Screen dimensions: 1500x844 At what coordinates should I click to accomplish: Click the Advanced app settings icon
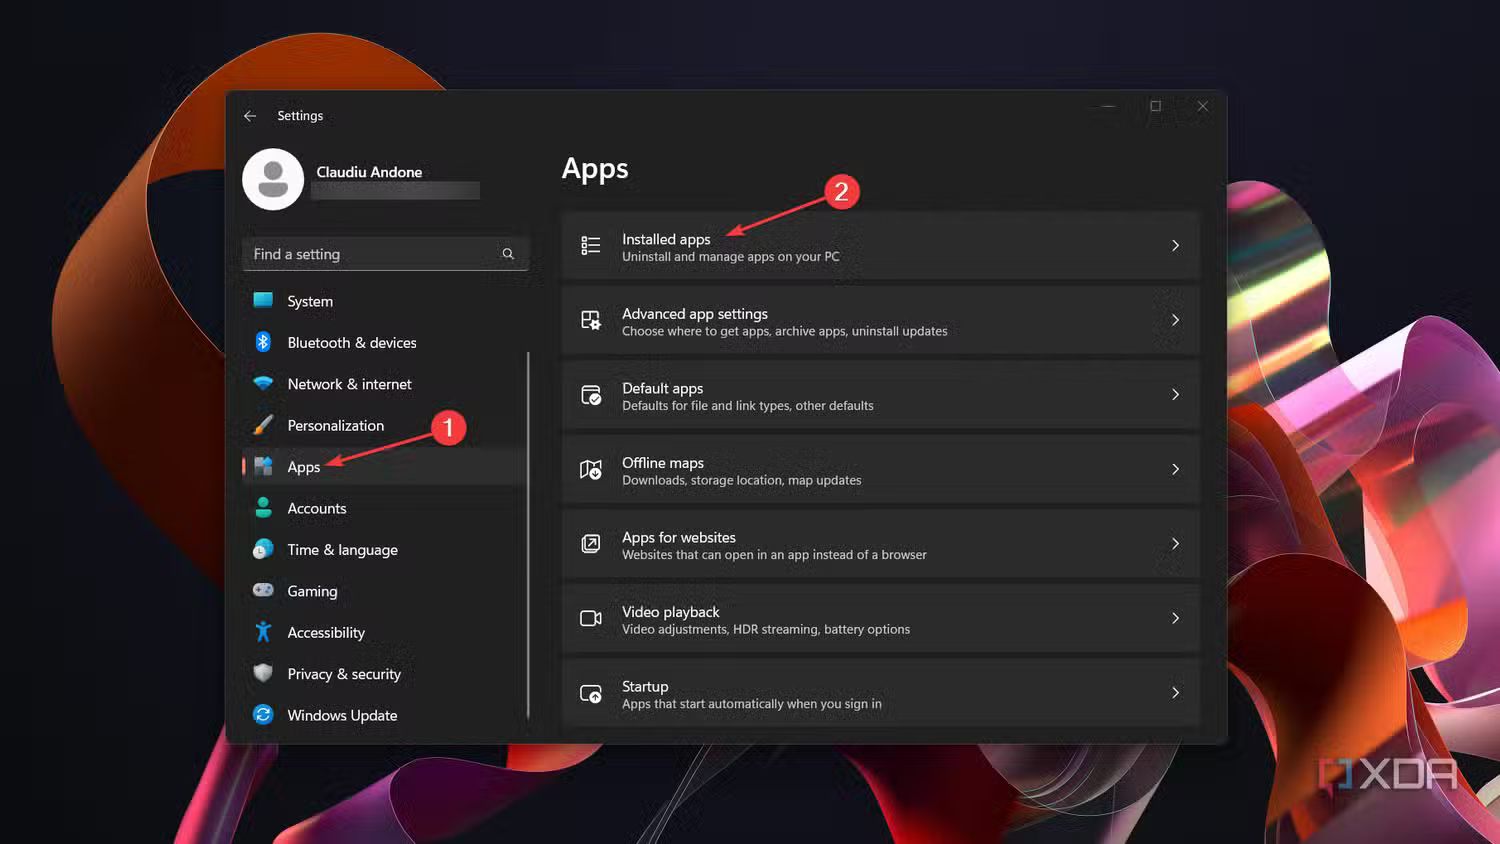click(x=591, y=320)
